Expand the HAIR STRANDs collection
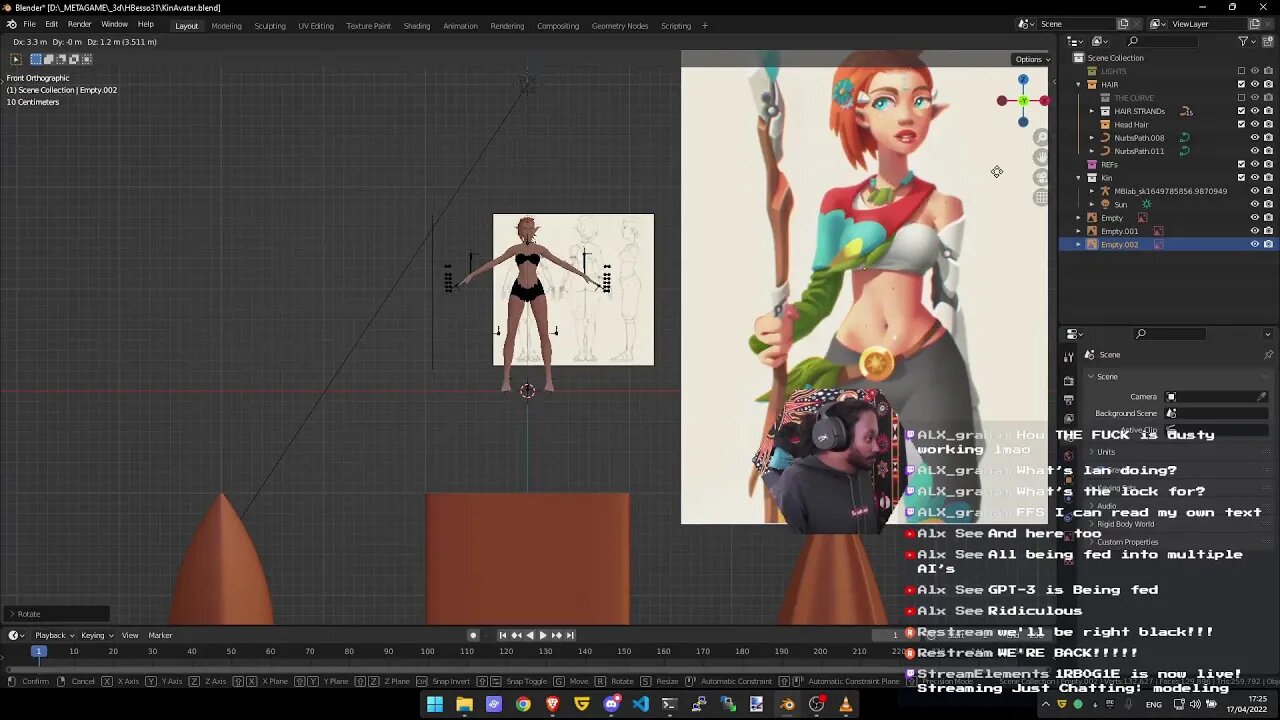 tap(1092, 111)
